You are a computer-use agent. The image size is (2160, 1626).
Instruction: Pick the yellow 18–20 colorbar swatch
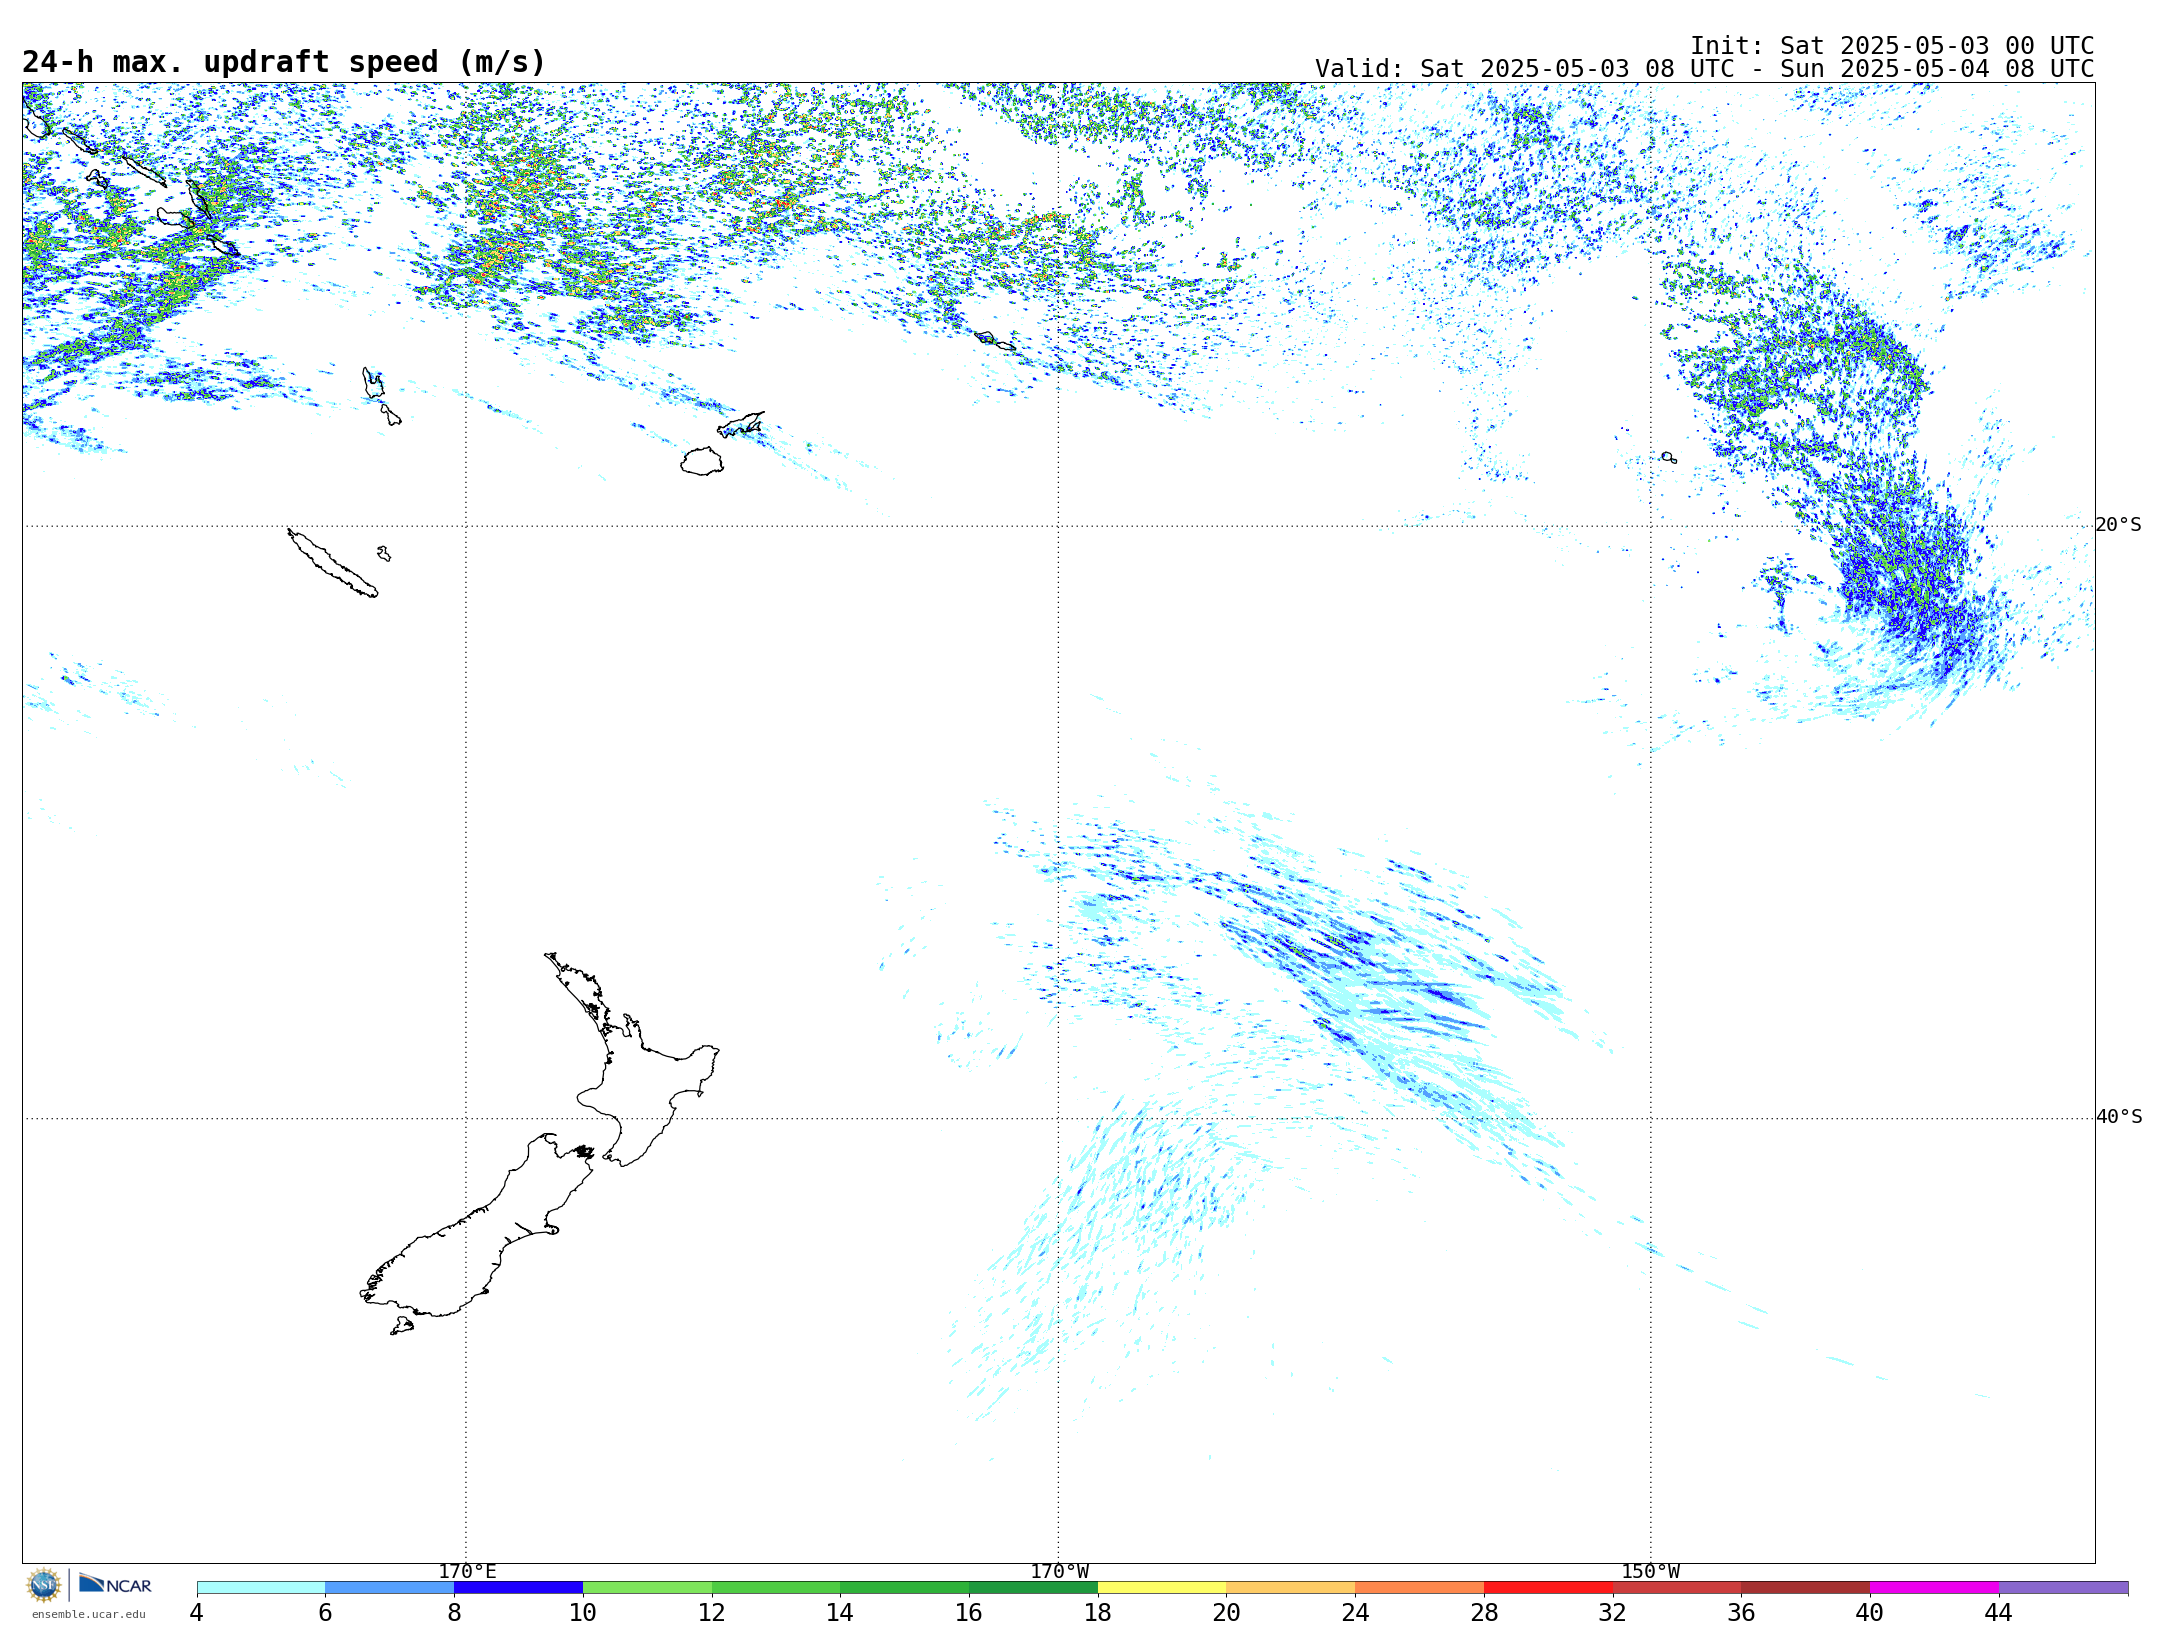click(1162, 1588)
